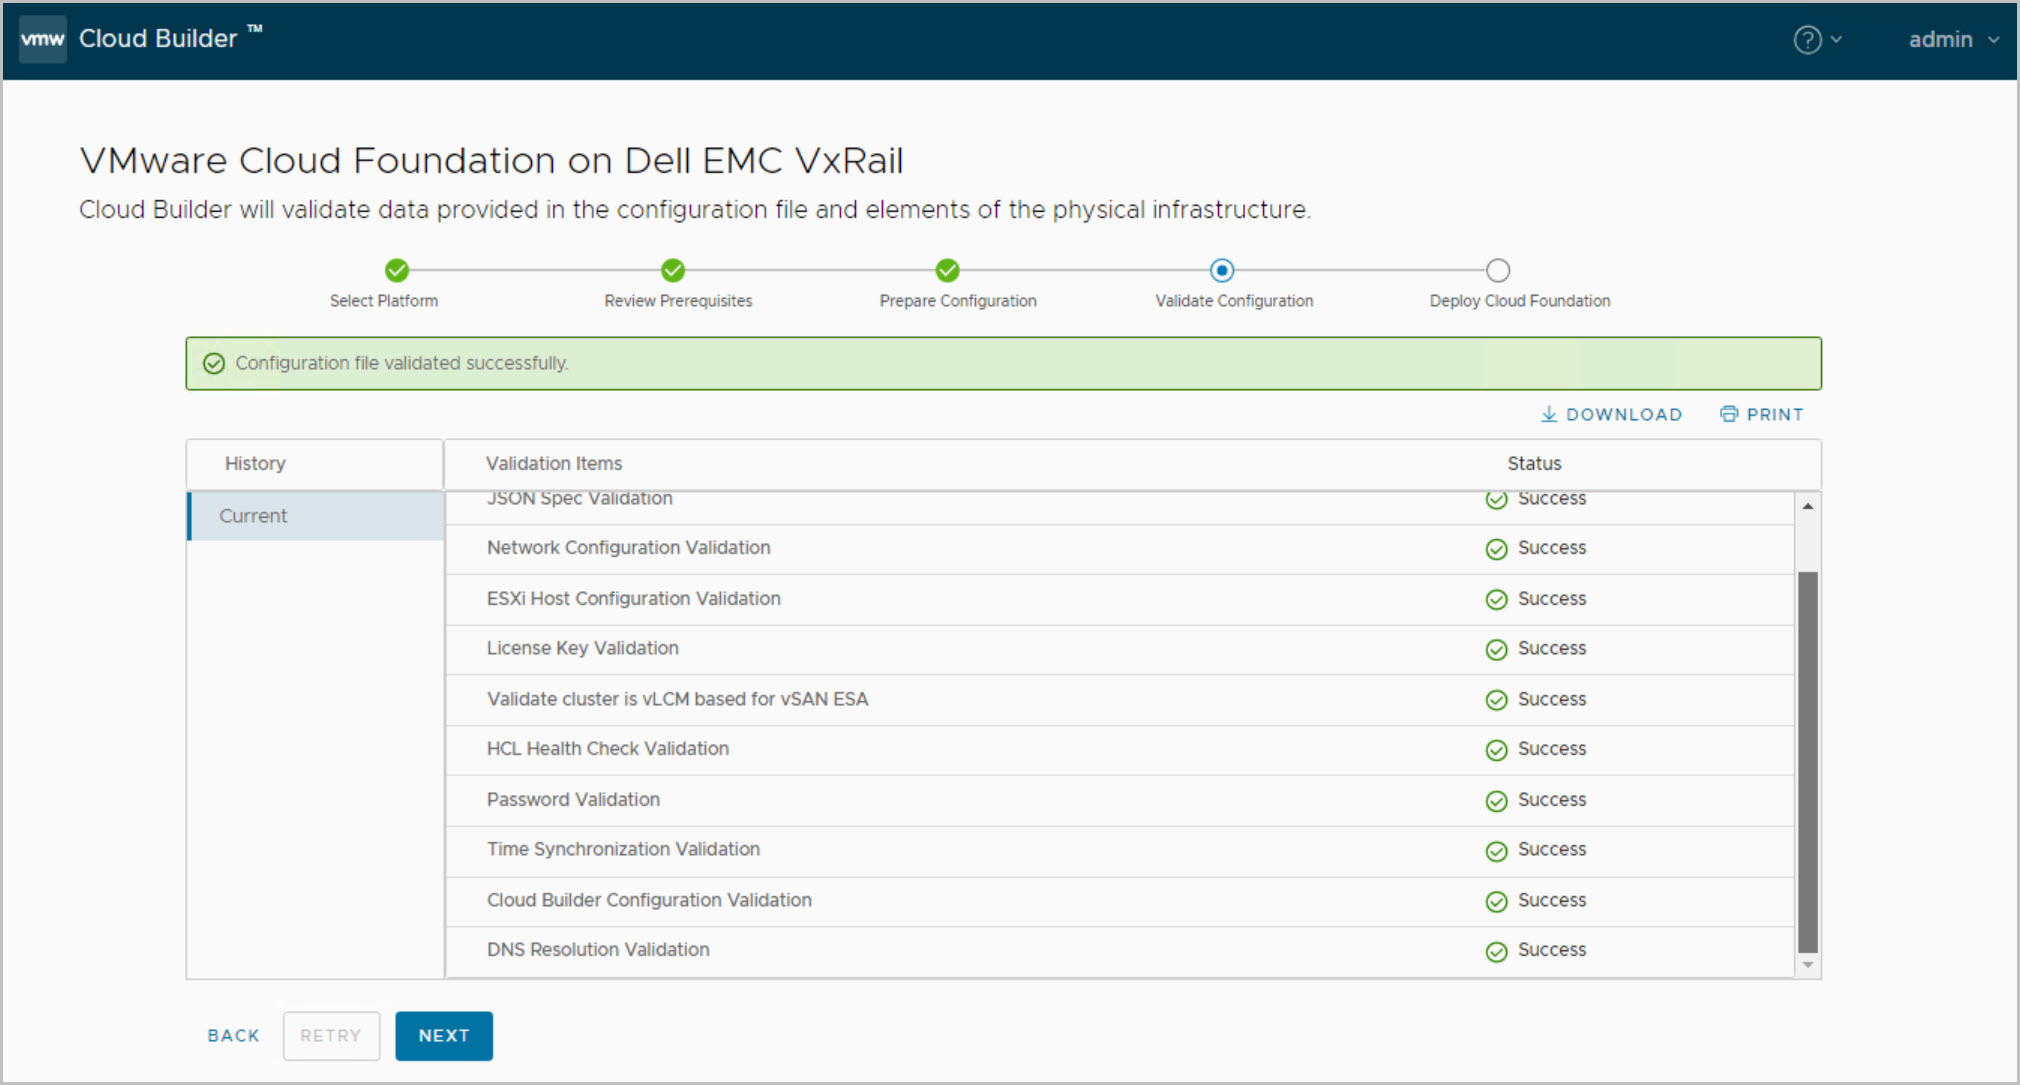Click the vmw logo icon
2020x1085 pixels.
[x=42, y=40]
